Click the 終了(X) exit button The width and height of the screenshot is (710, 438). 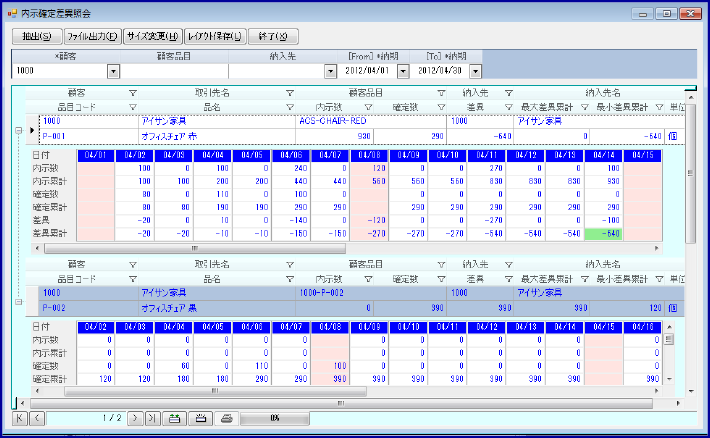pos(273,36)
